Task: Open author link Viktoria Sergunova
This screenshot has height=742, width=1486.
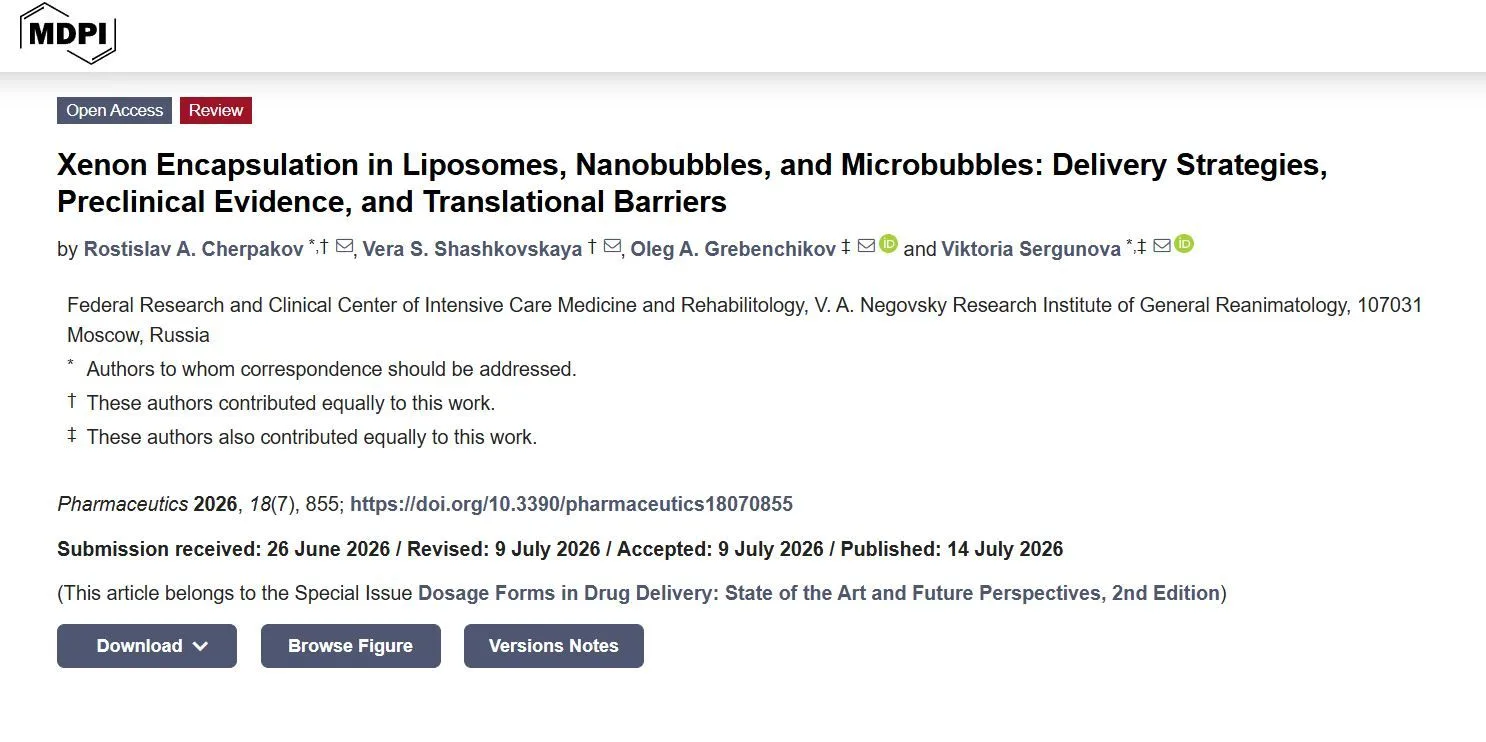Action: (1031, 249)
